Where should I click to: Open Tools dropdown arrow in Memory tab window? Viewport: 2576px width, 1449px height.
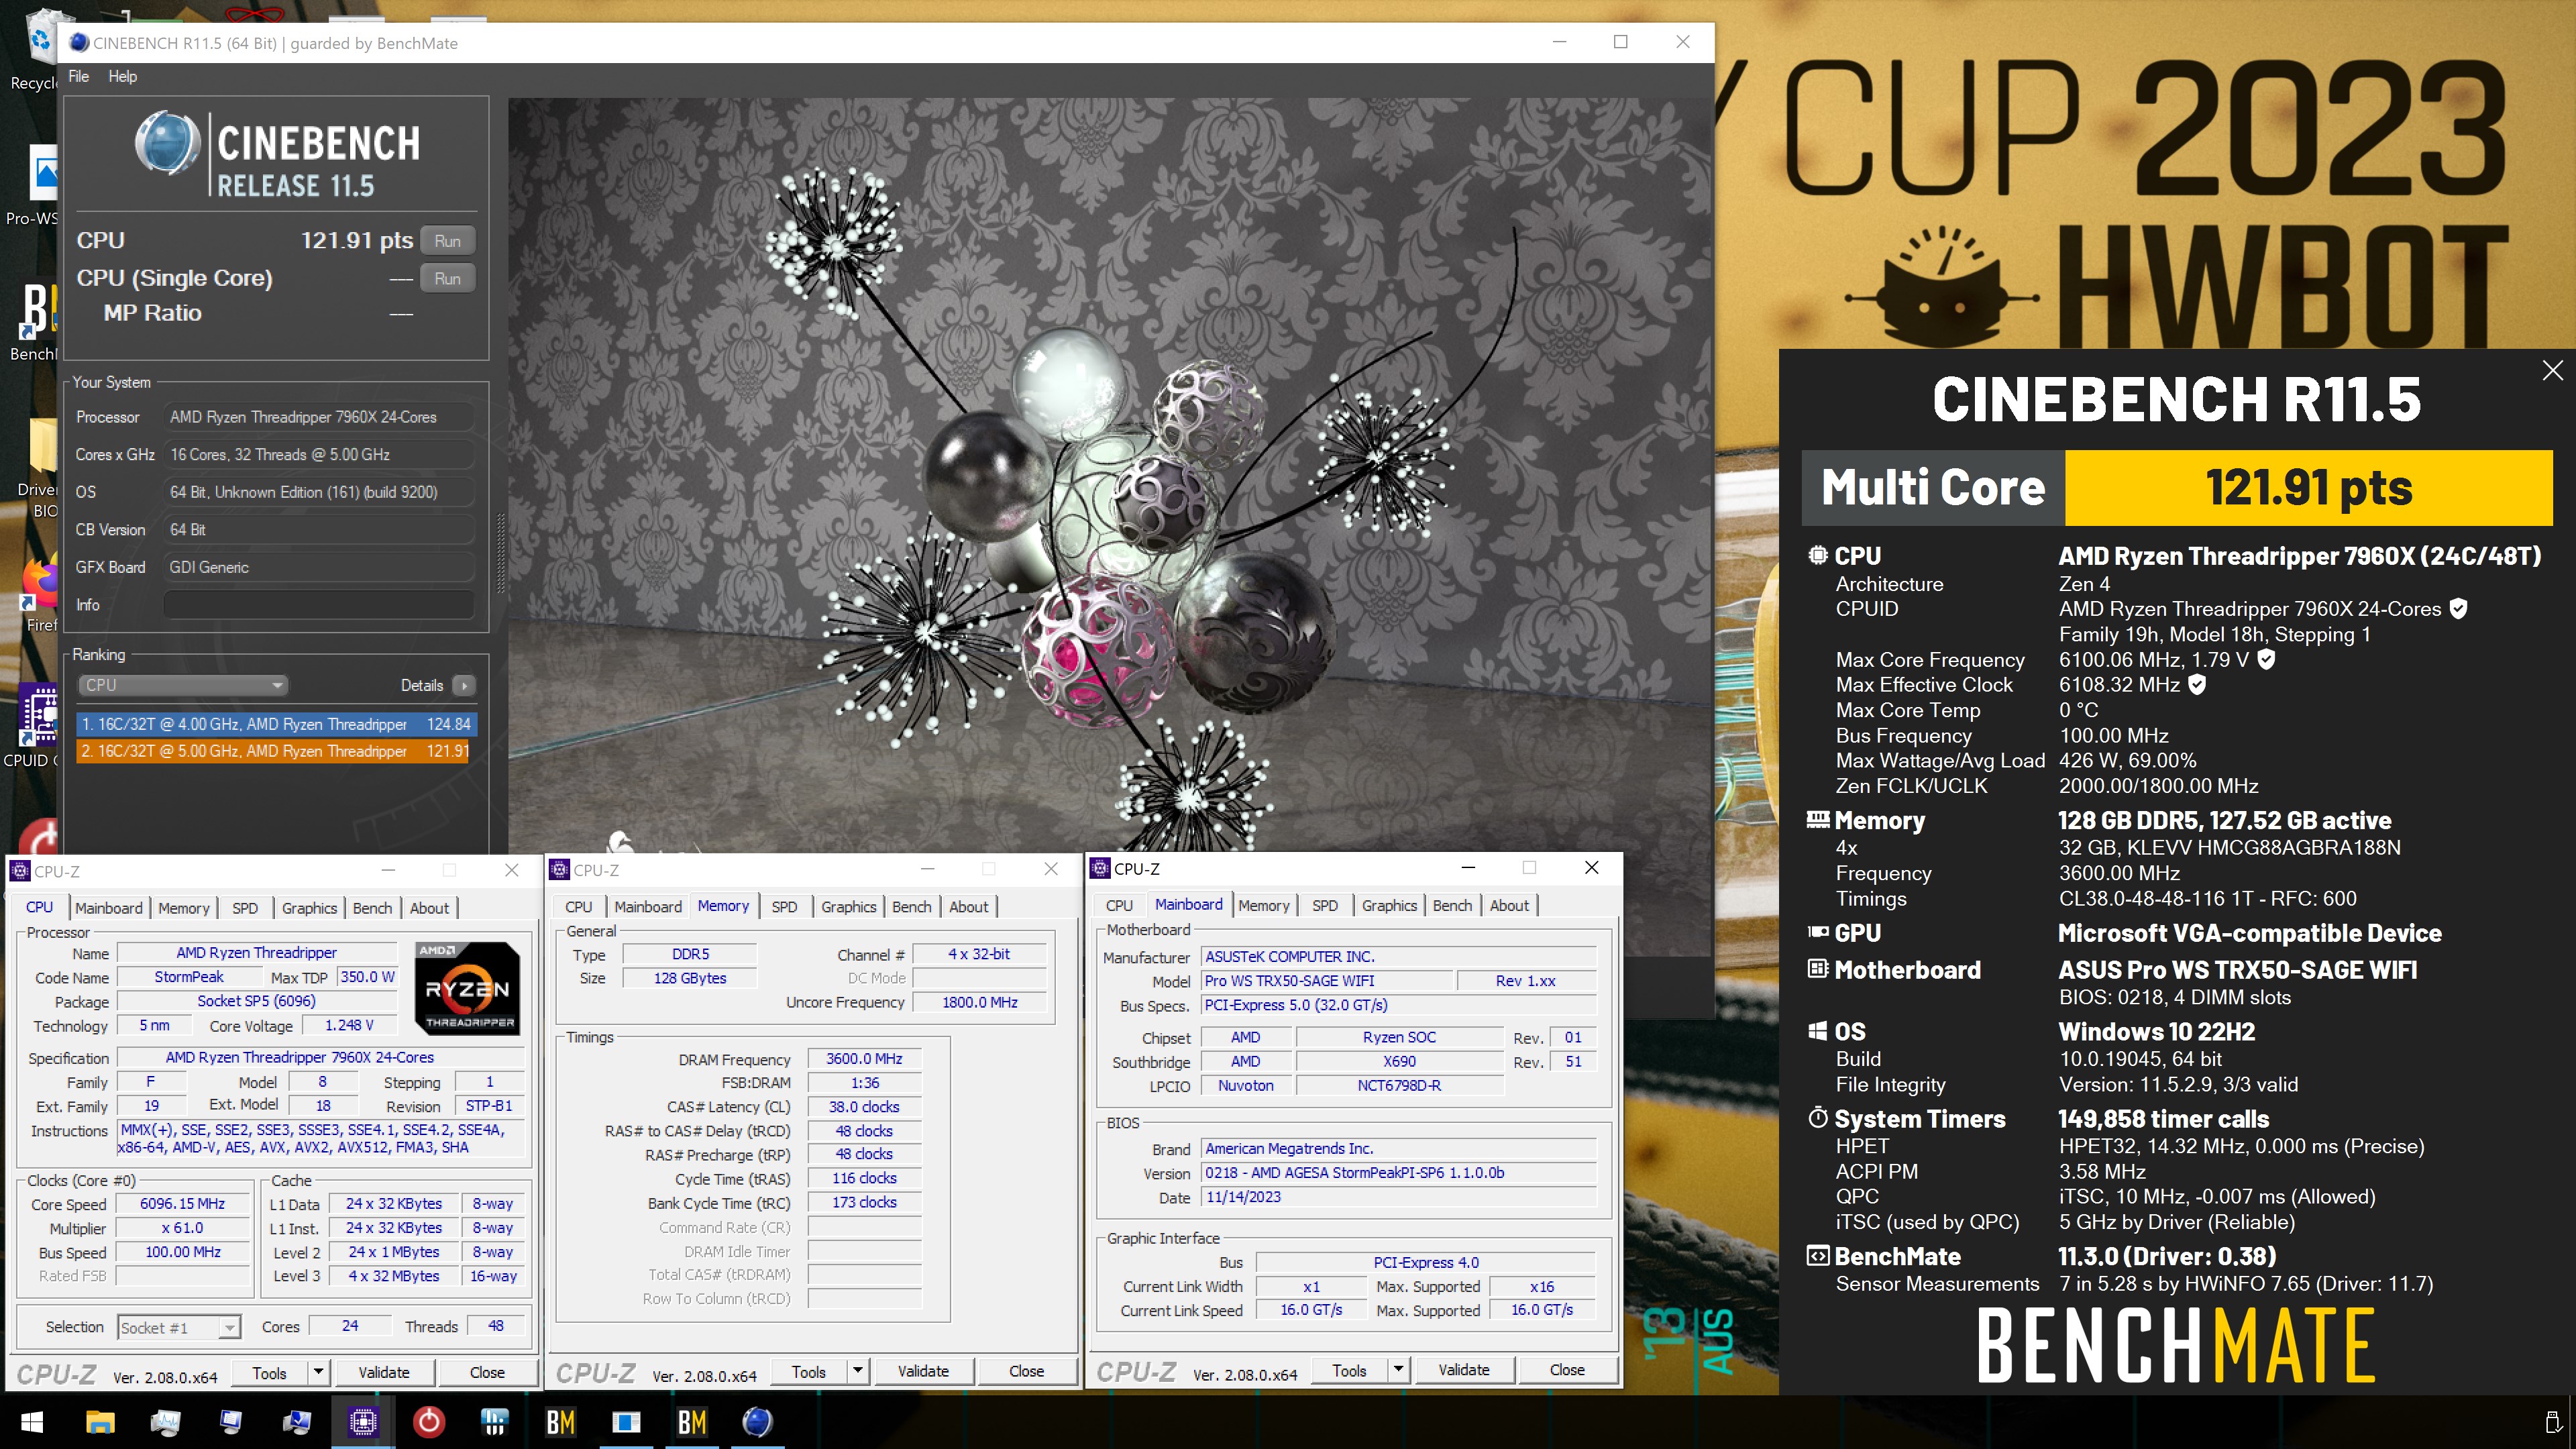click(858, 1371)
